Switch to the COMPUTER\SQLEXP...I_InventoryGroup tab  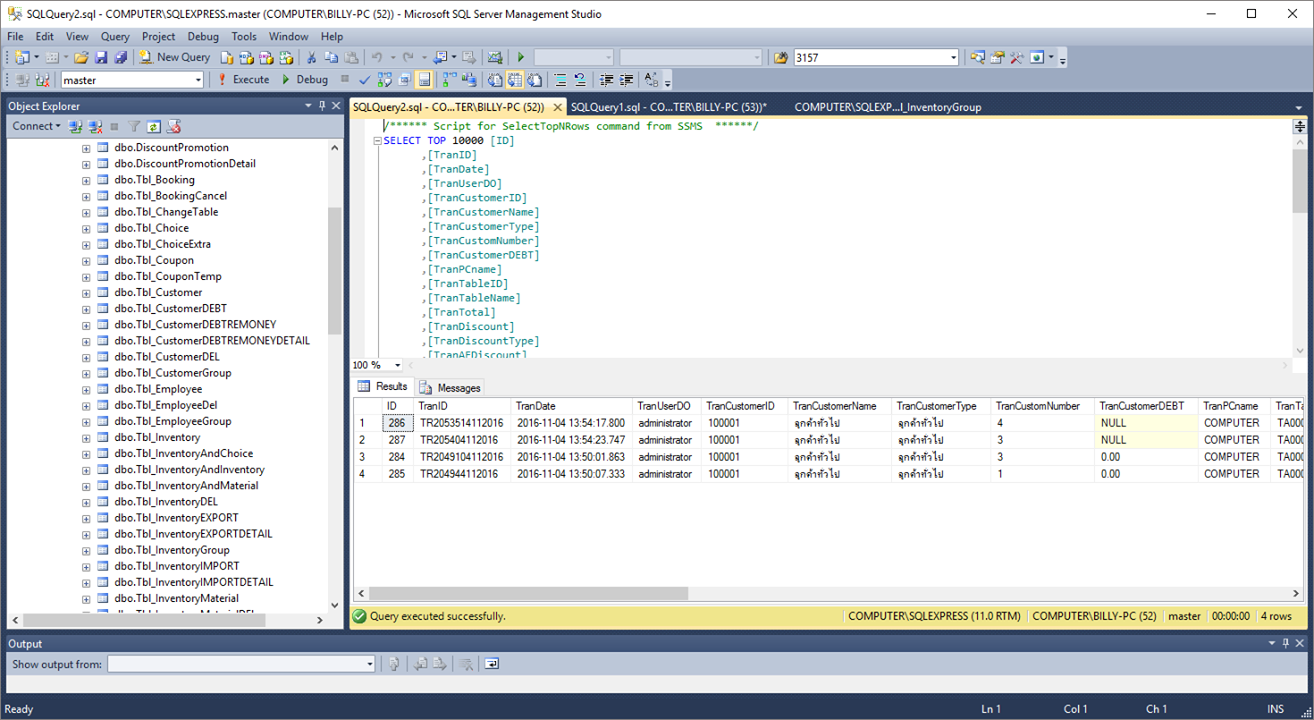[x=888, y=107]
